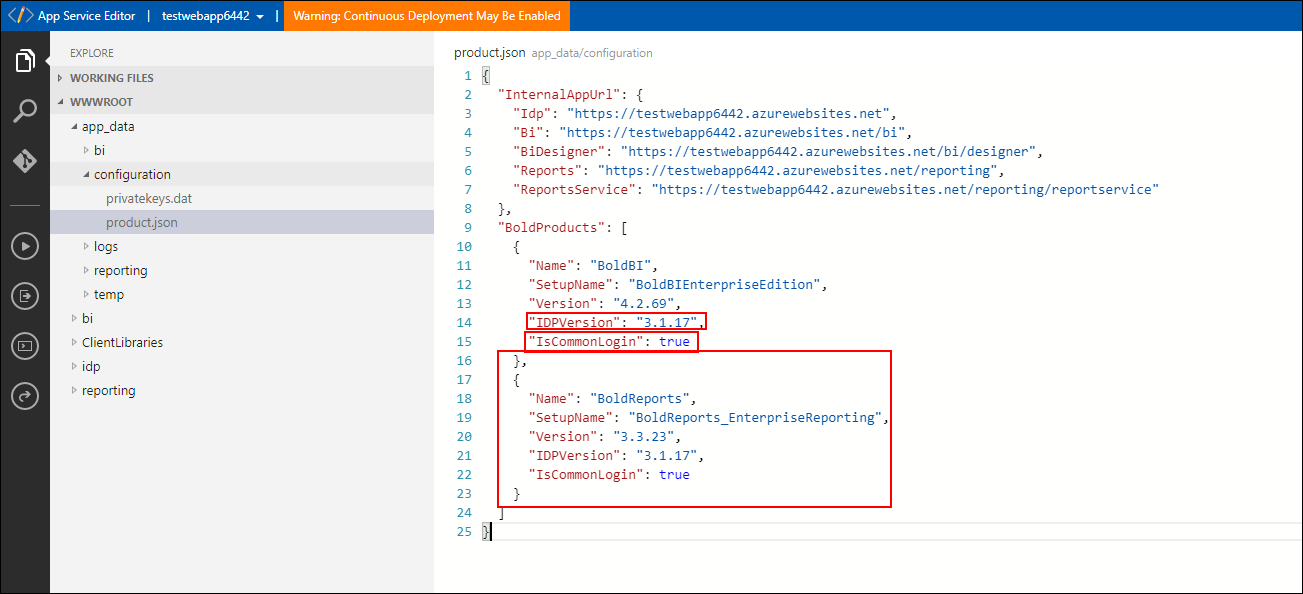
Task: Expand the idp folder
Action: point(242,366)
